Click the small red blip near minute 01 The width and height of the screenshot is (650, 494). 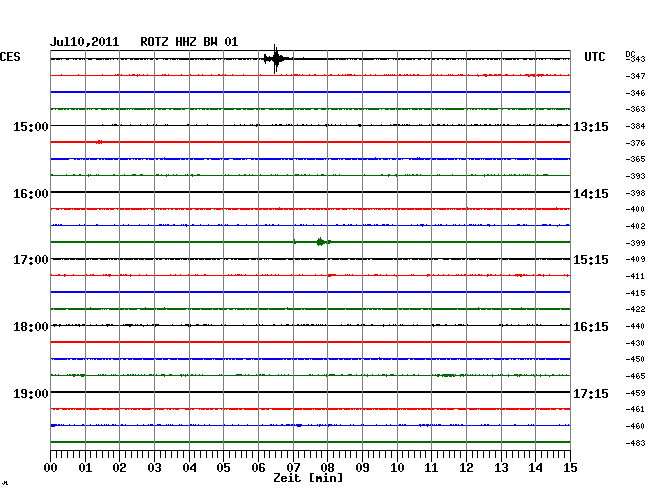pyautogui.click(x=99, y=142)
